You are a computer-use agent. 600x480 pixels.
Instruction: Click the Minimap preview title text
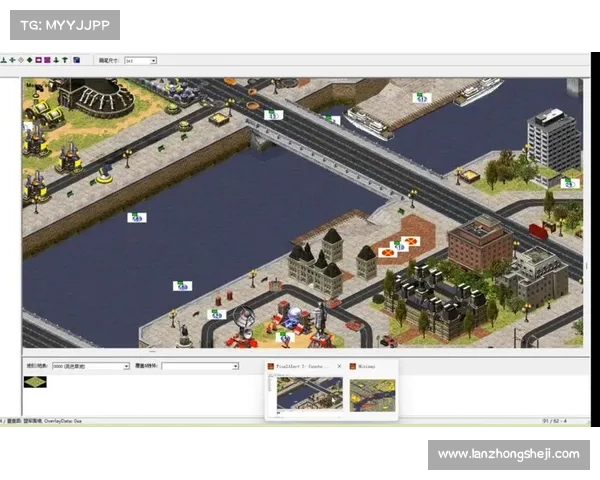(x=367, y=366)
